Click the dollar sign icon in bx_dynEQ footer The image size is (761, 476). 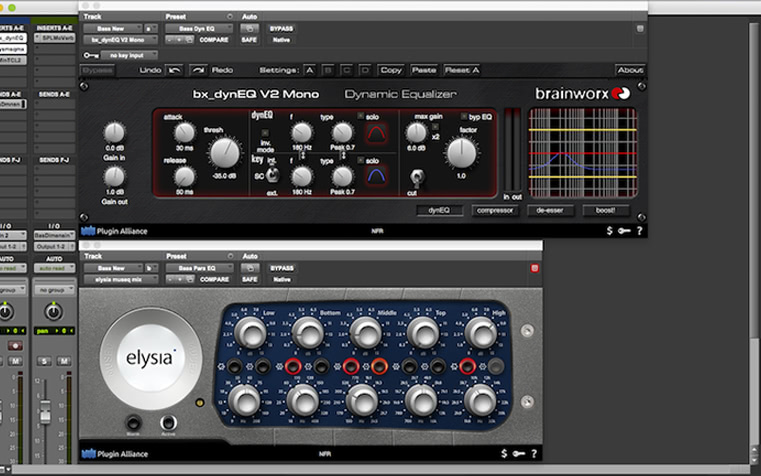610,231
